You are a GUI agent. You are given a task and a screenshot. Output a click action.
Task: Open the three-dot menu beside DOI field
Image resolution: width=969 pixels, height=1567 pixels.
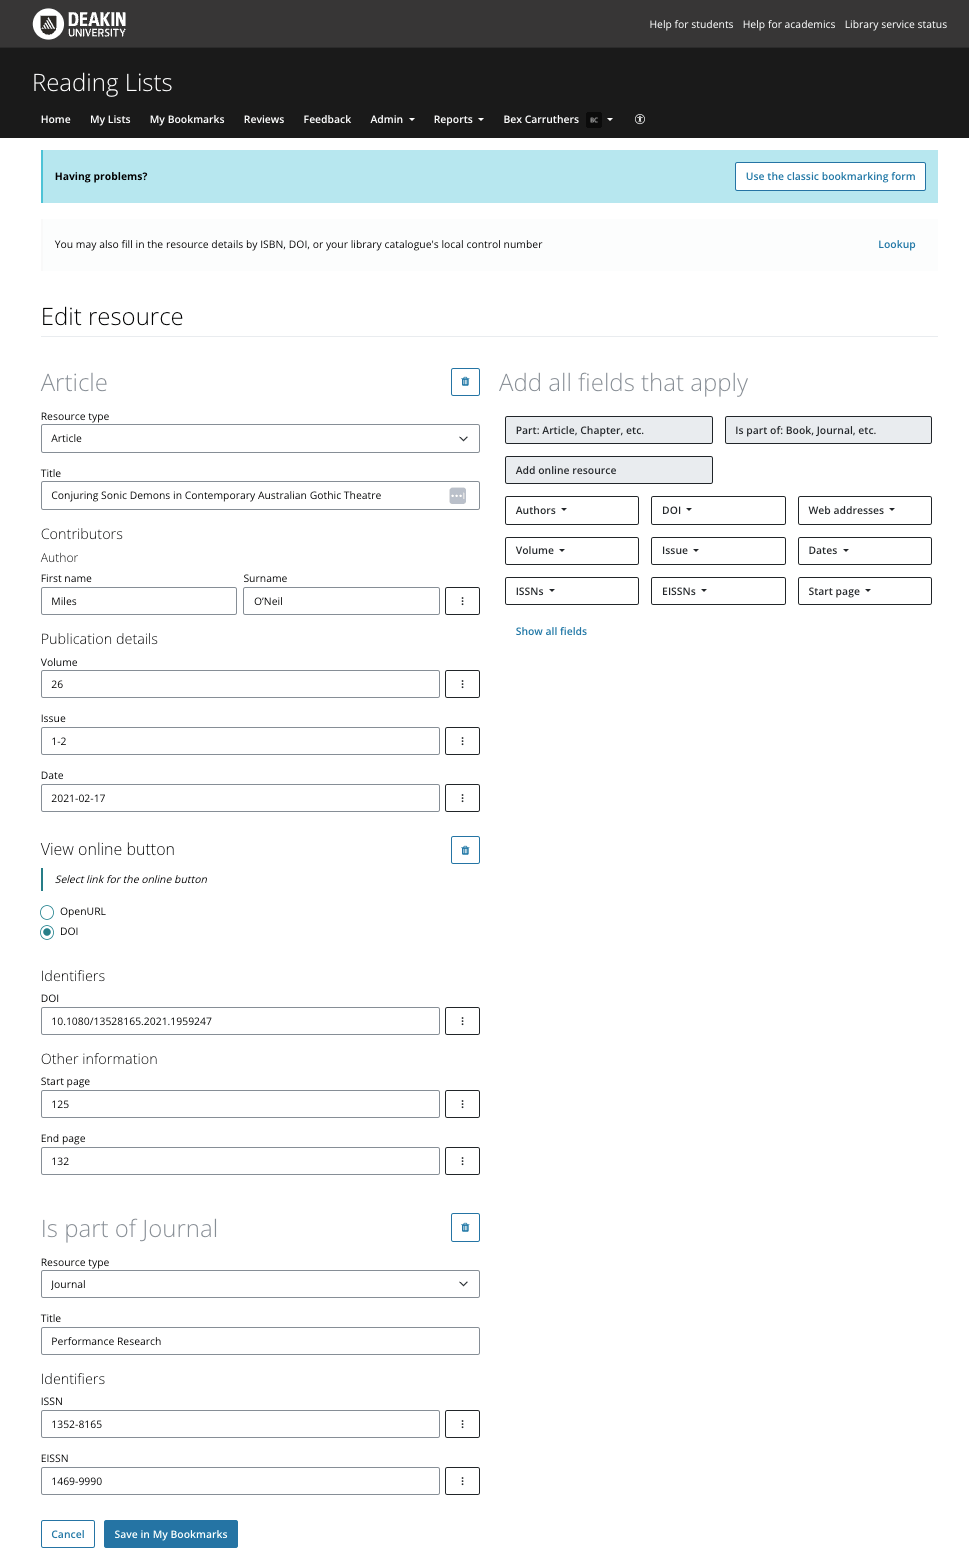462,1021
